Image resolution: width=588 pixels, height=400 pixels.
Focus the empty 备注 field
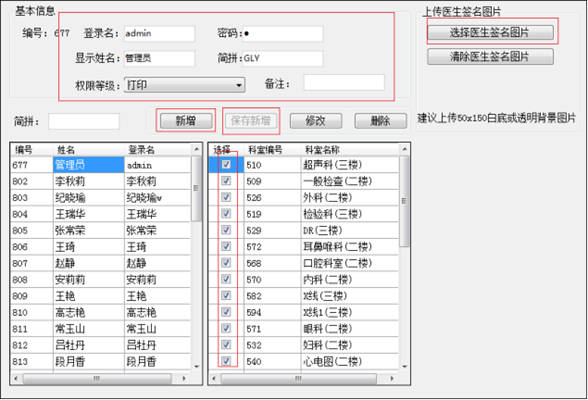click(344, 82)
